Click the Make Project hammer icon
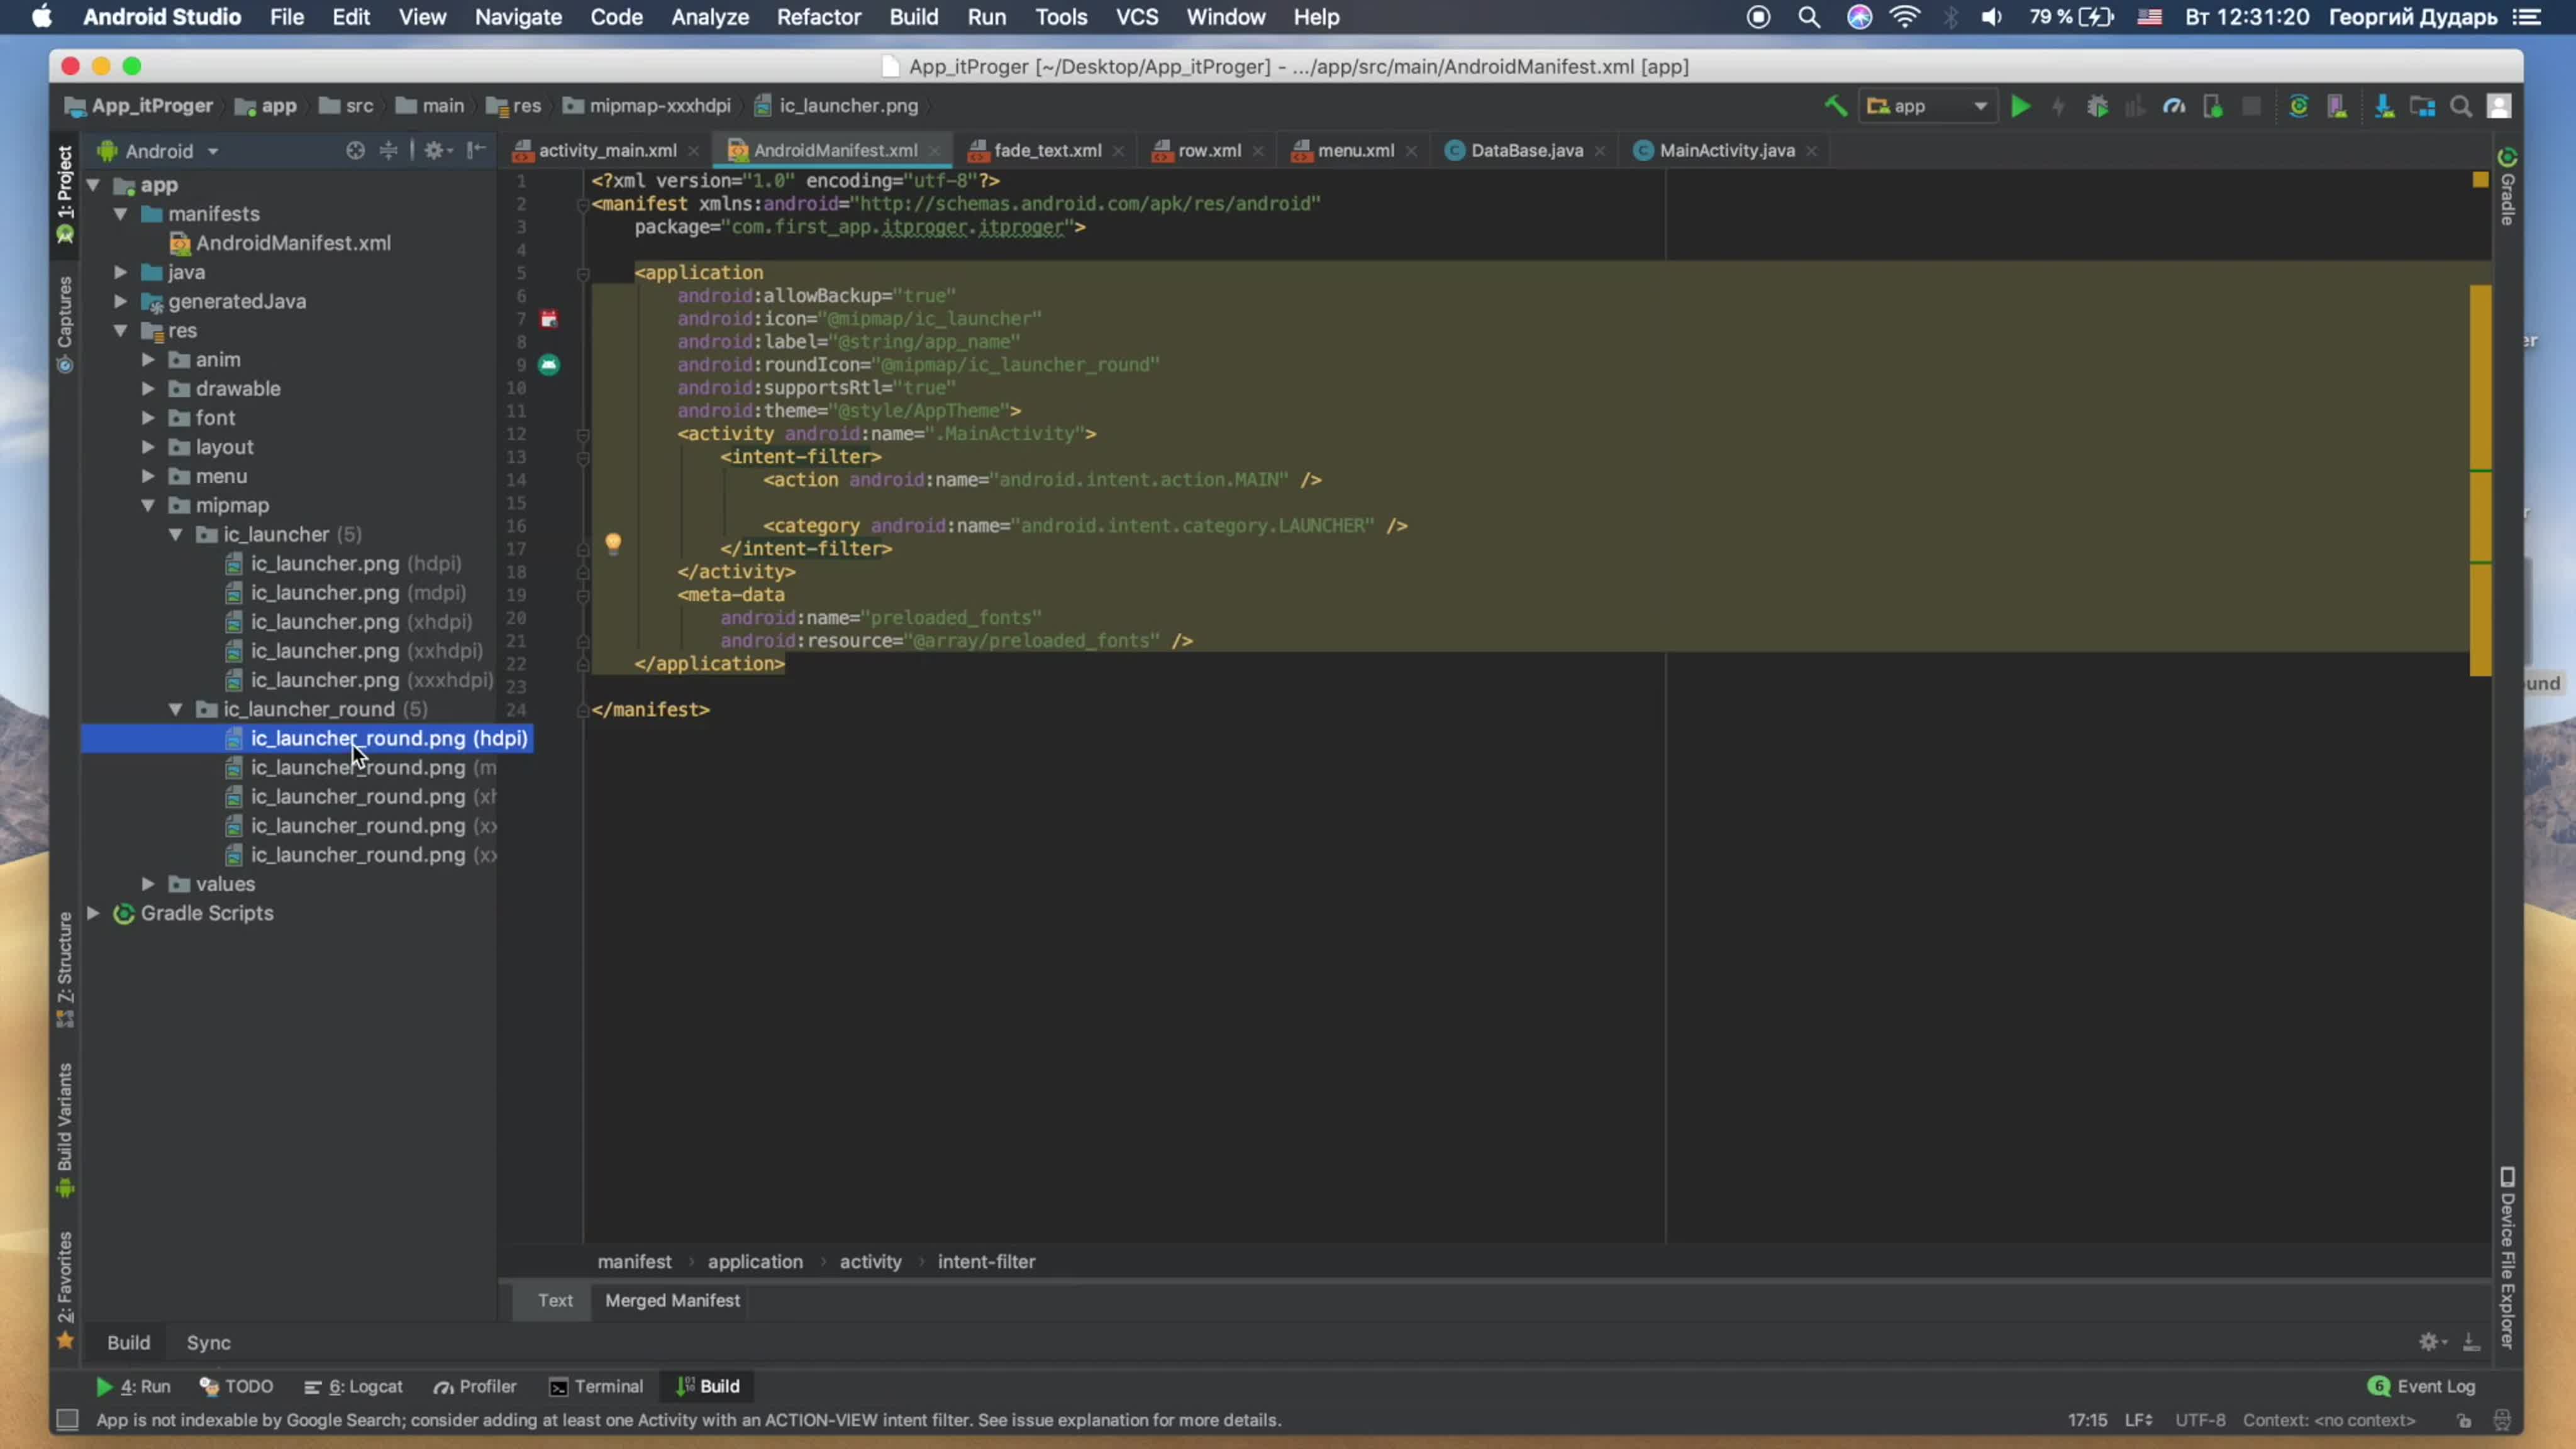The height and width of the screenshot is (1449, 2576). (1835, 106)
